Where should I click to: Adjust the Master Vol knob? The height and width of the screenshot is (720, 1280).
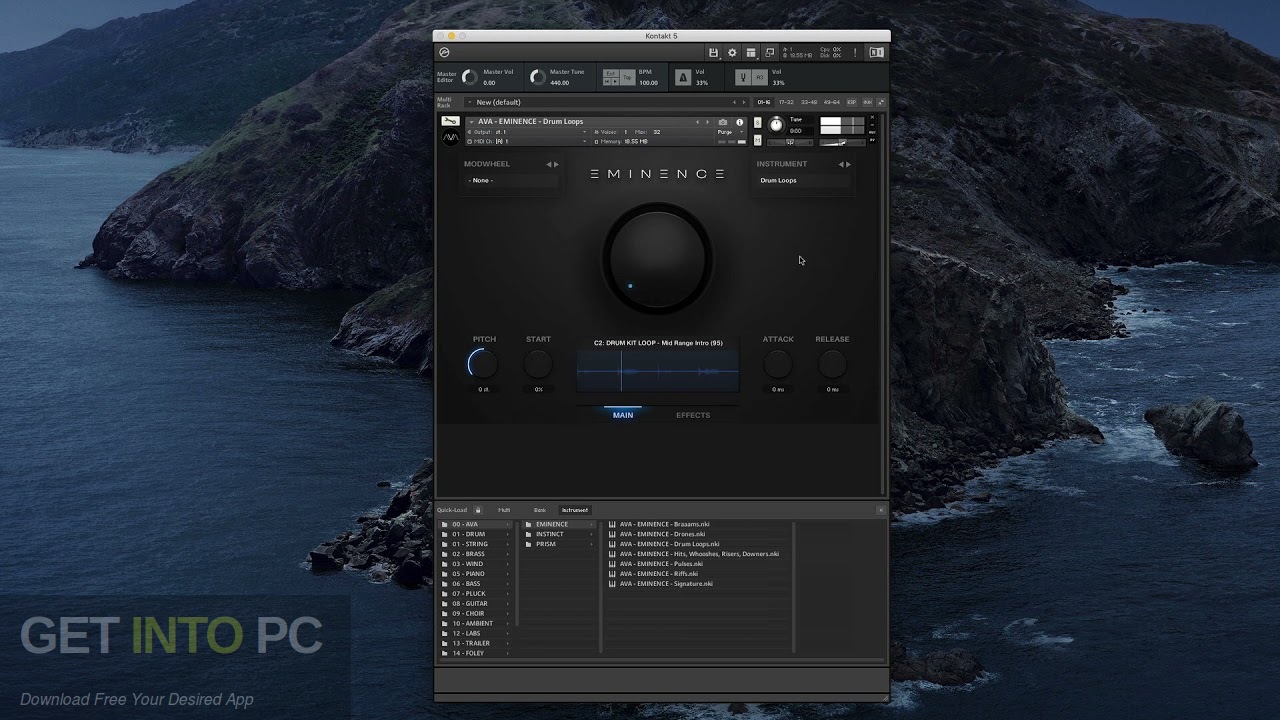click(470, 77)
